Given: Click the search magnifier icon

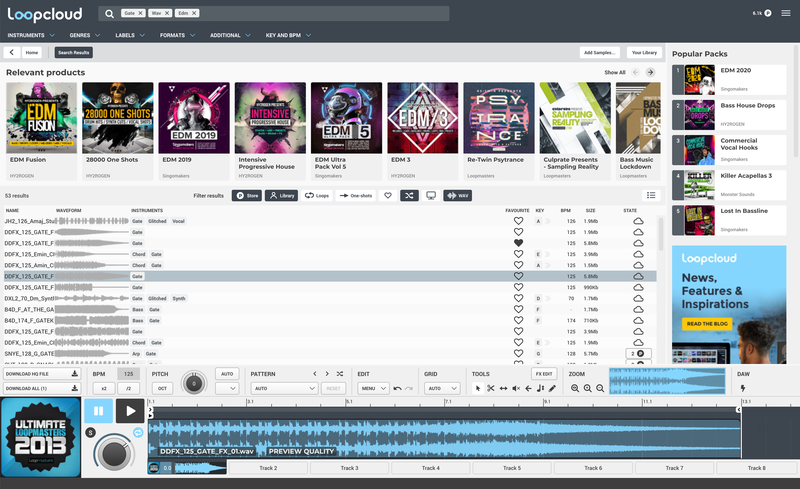Looking at the screenshot, I should pyautogui.click(x=109, y=14).
